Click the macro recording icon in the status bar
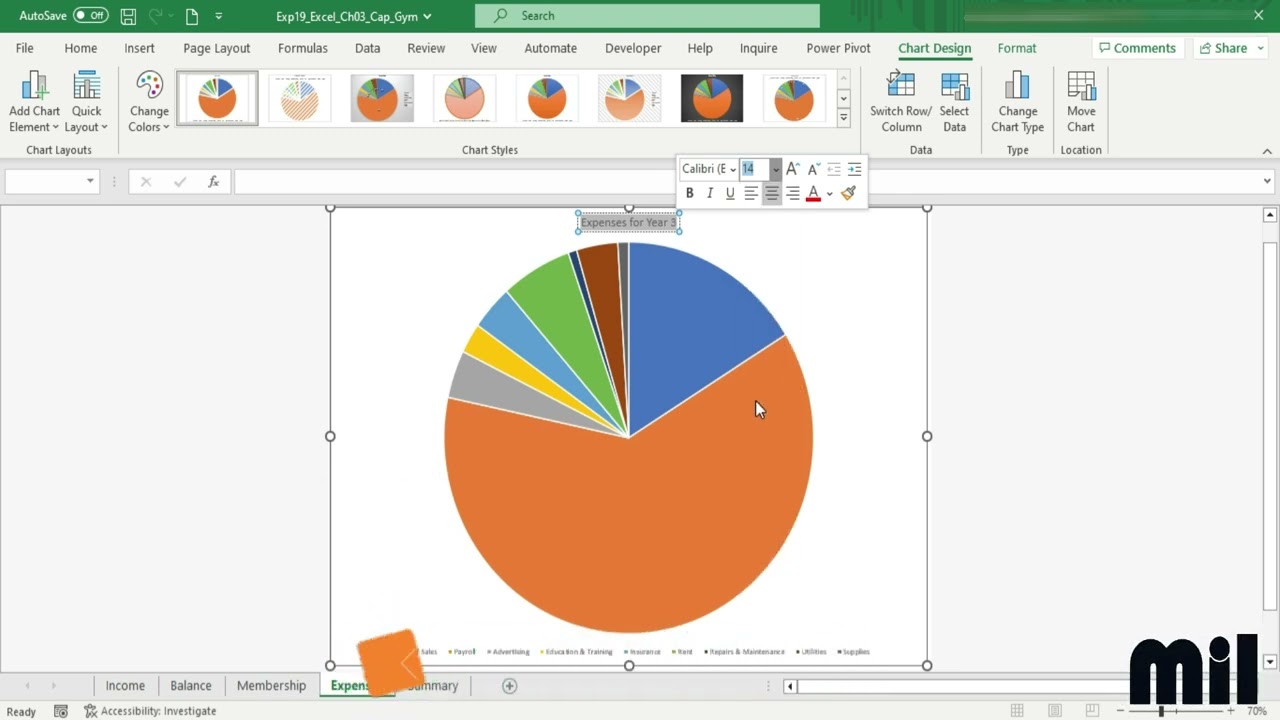Image resolution: width=1280 pixels, height=720 pixels. (x=61, y=711)
